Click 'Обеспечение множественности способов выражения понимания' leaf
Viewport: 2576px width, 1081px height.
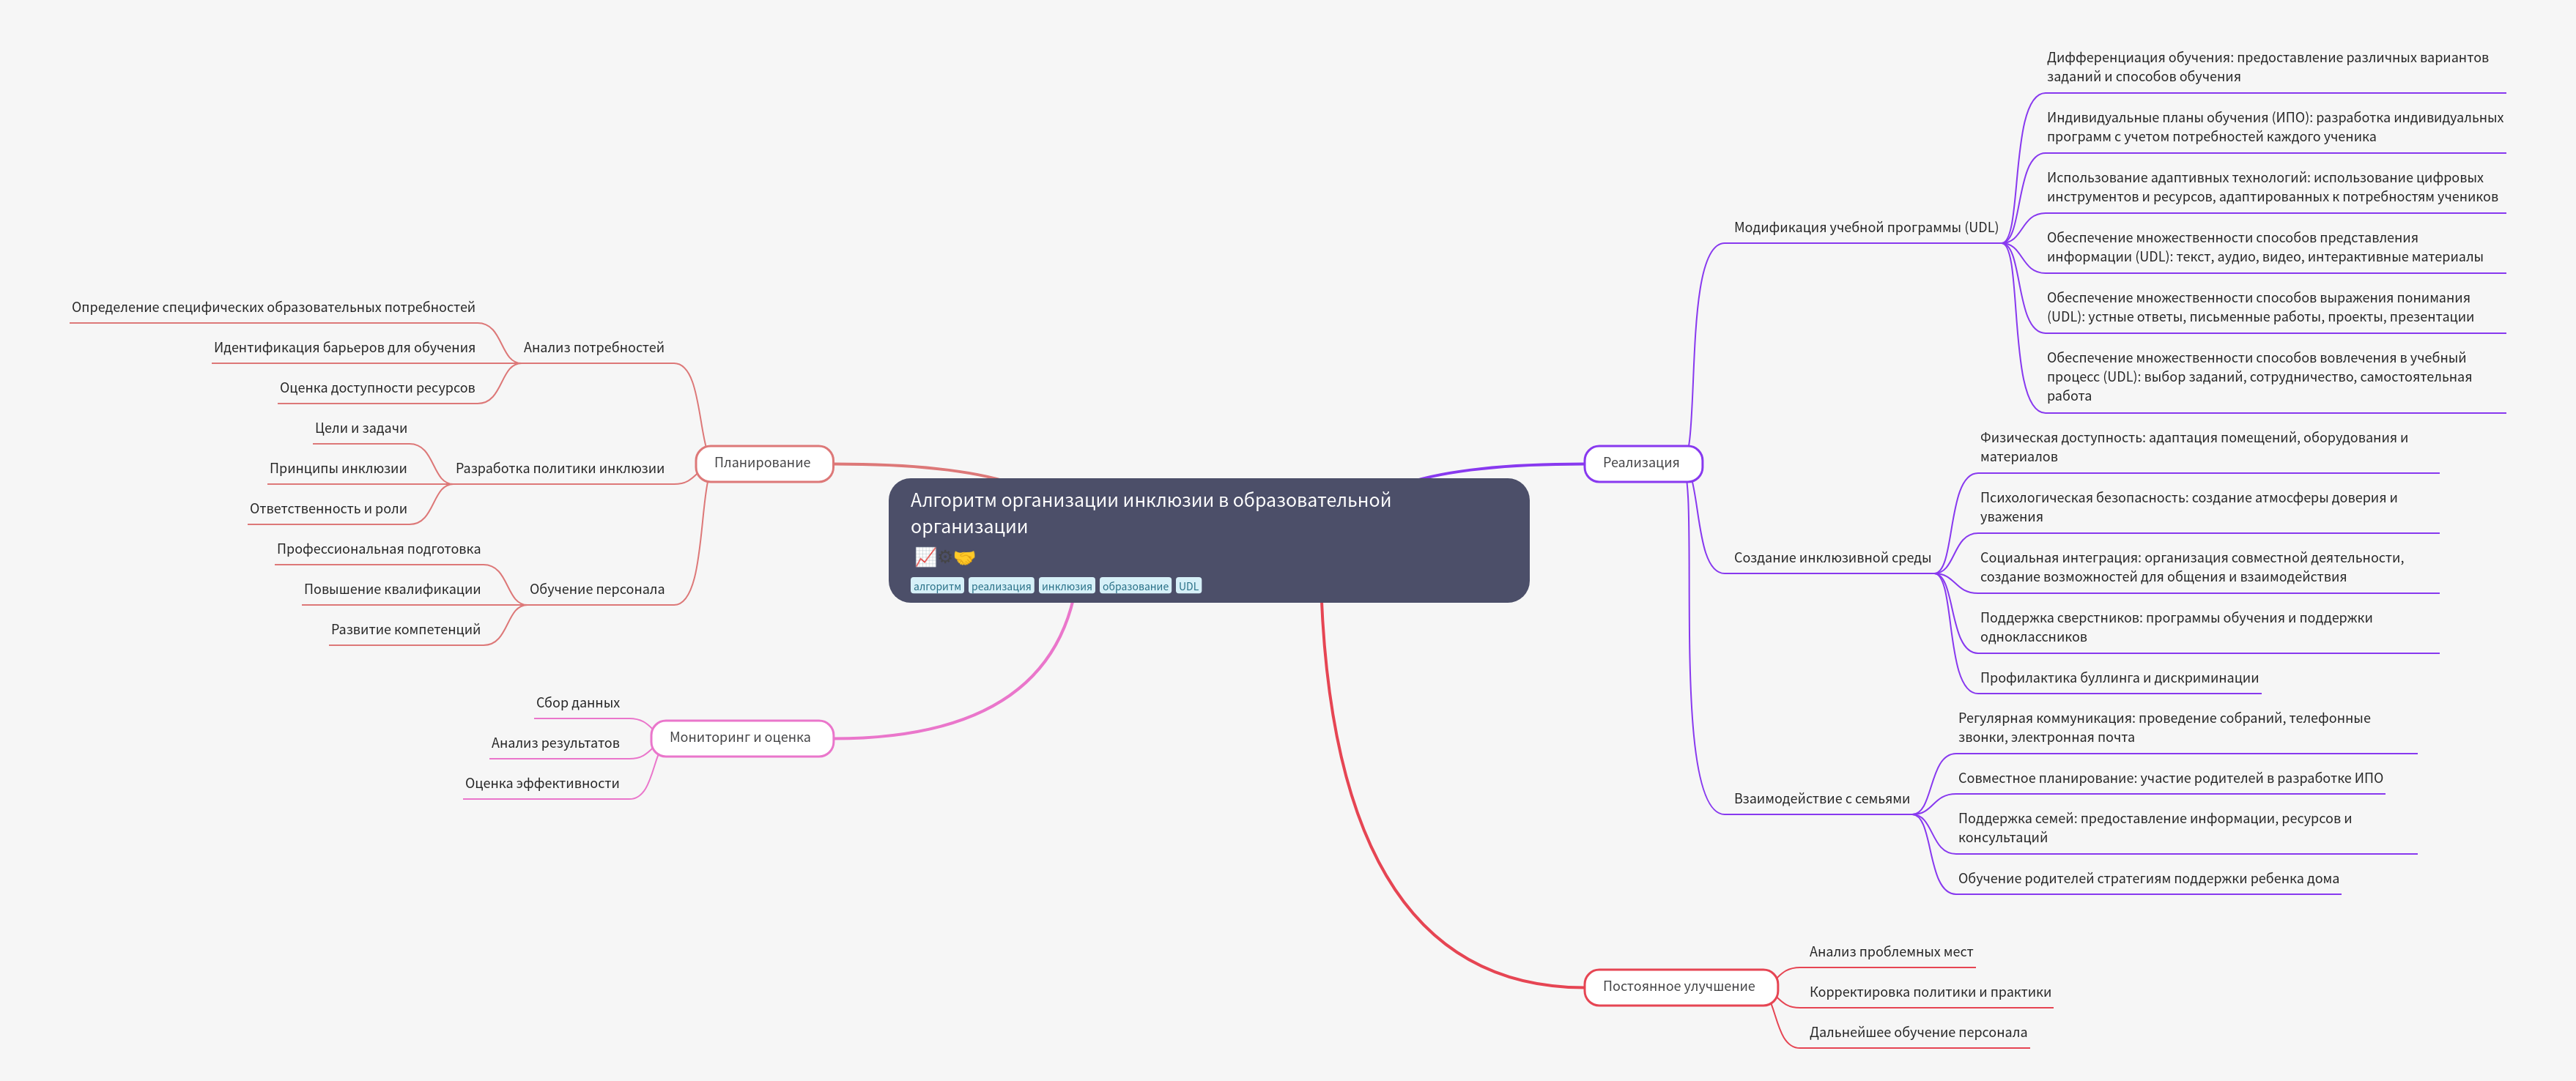[x=2260, y=307]
